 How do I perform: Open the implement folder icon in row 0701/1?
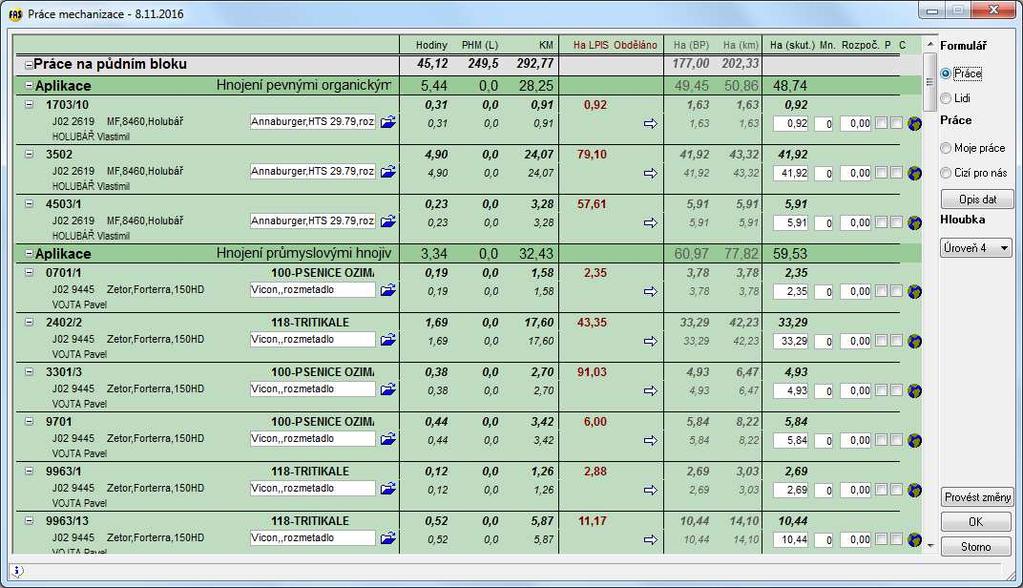click(x=388, y=290)
